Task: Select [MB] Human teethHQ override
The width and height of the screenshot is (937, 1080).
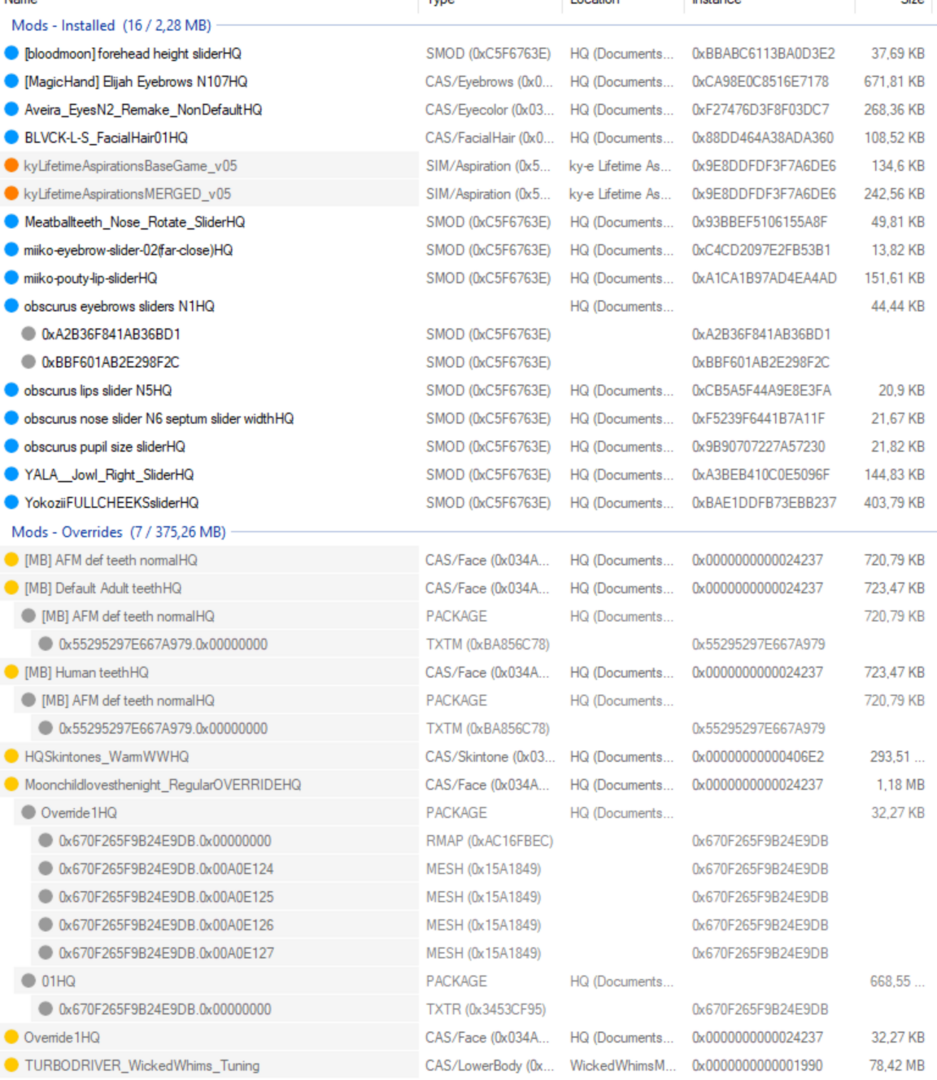Action: (87, 672)
